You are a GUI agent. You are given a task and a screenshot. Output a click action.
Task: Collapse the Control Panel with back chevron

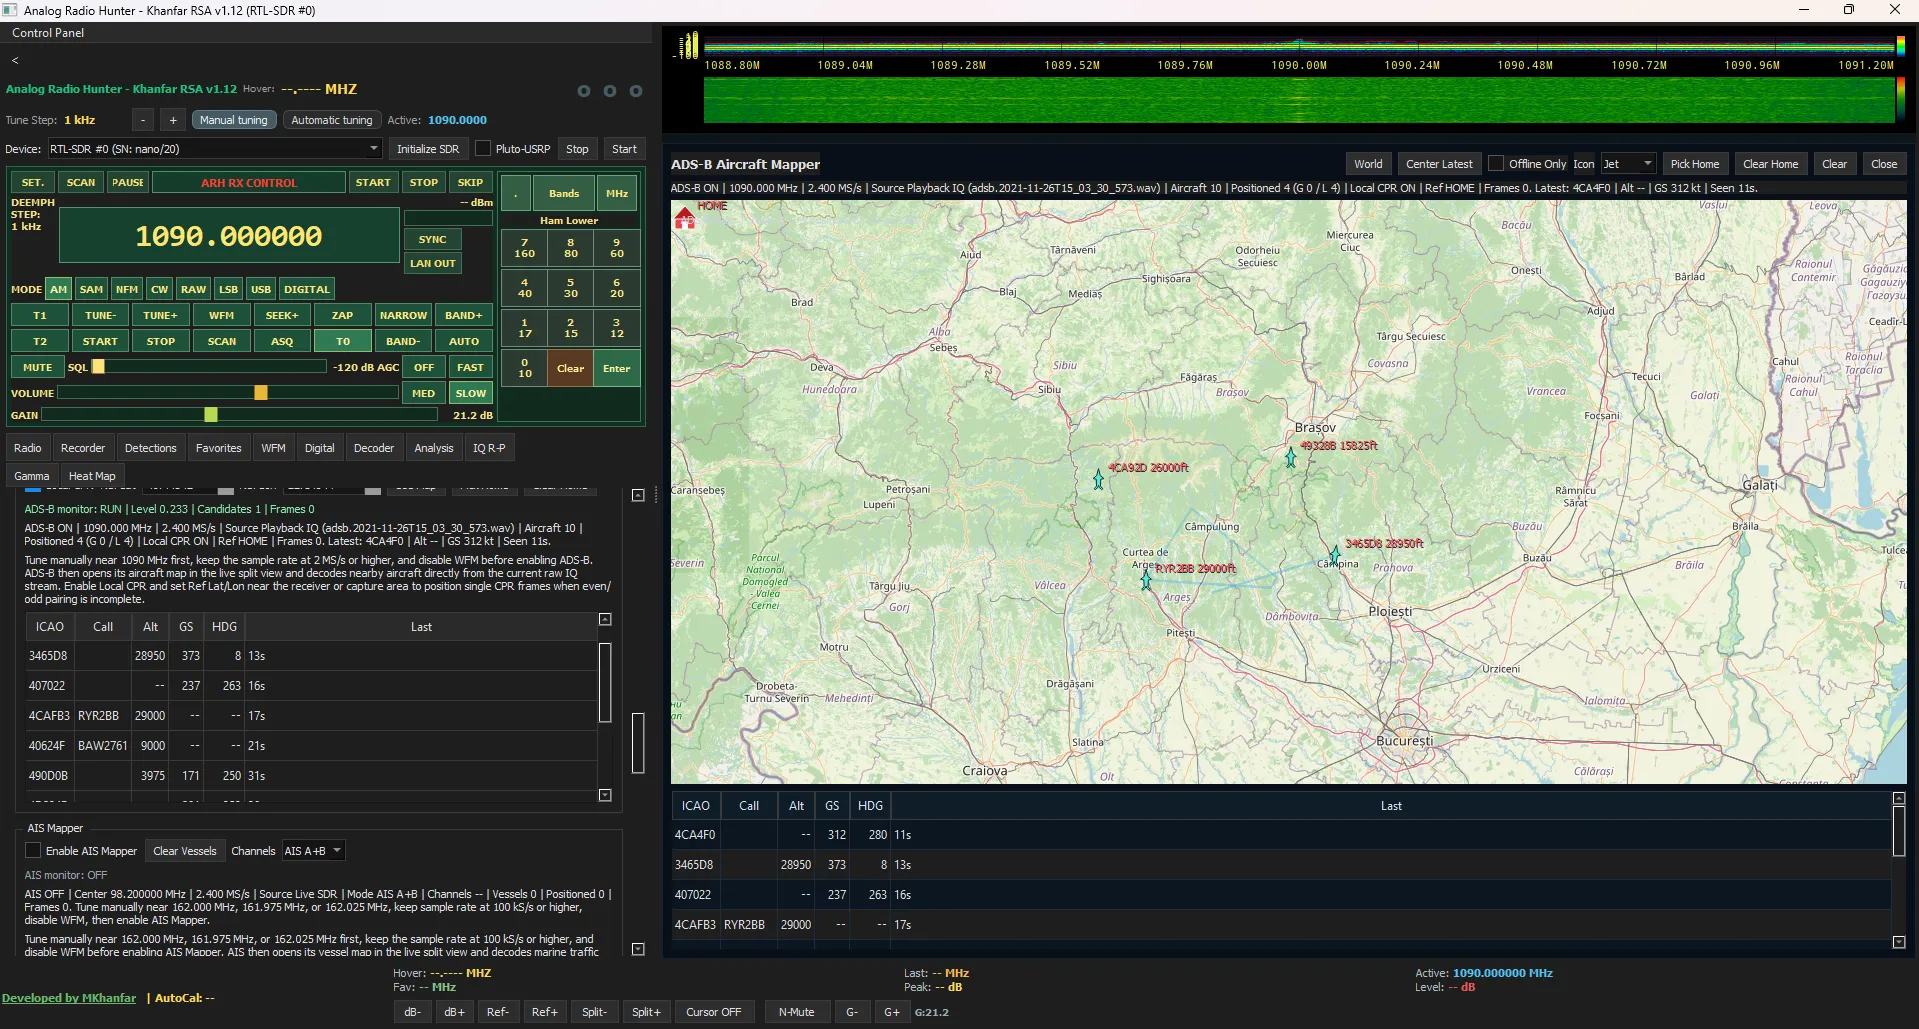(x=15, y=61)
